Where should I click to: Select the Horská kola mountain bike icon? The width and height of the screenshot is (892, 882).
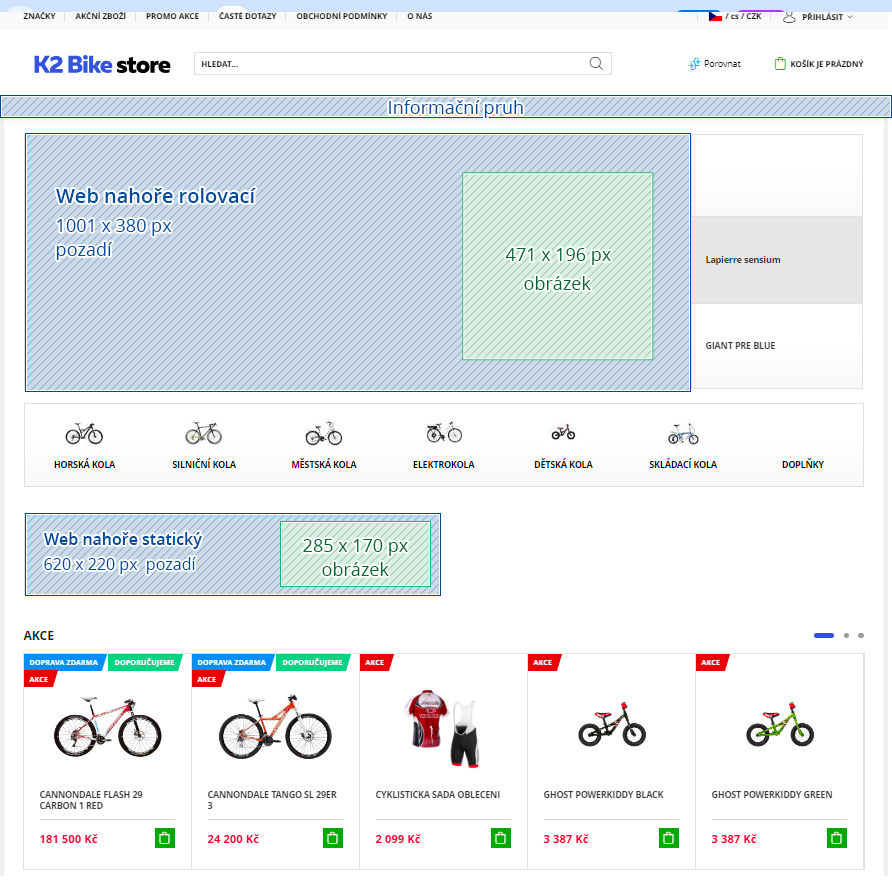(84, 433)
